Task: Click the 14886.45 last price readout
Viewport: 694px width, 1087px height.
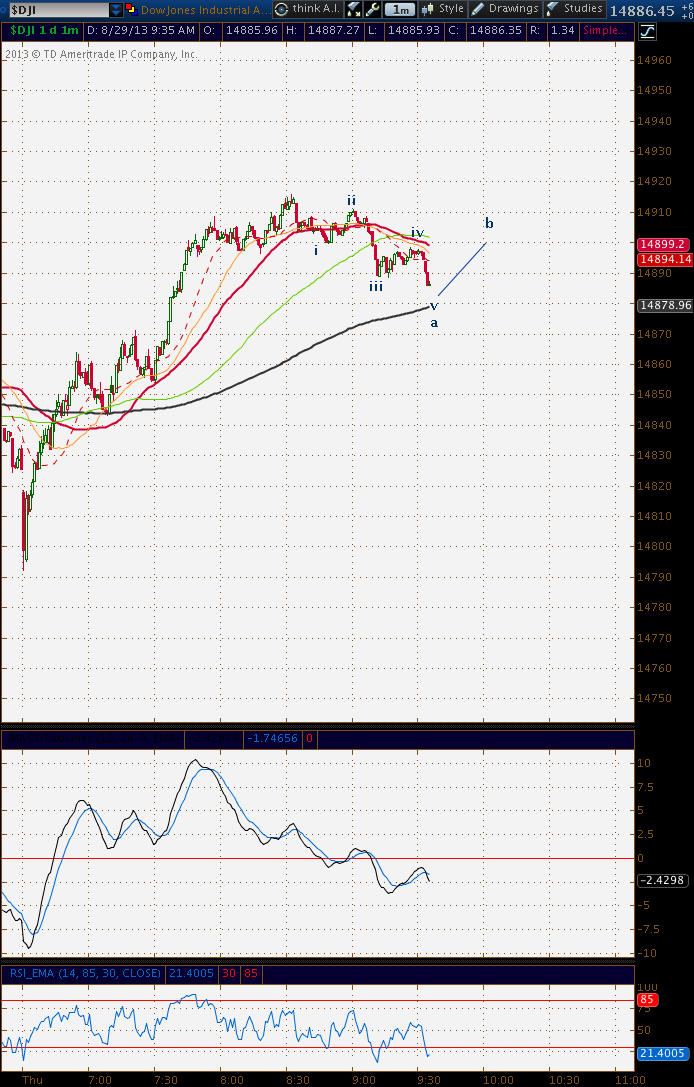Action: (x=642, y=10)
